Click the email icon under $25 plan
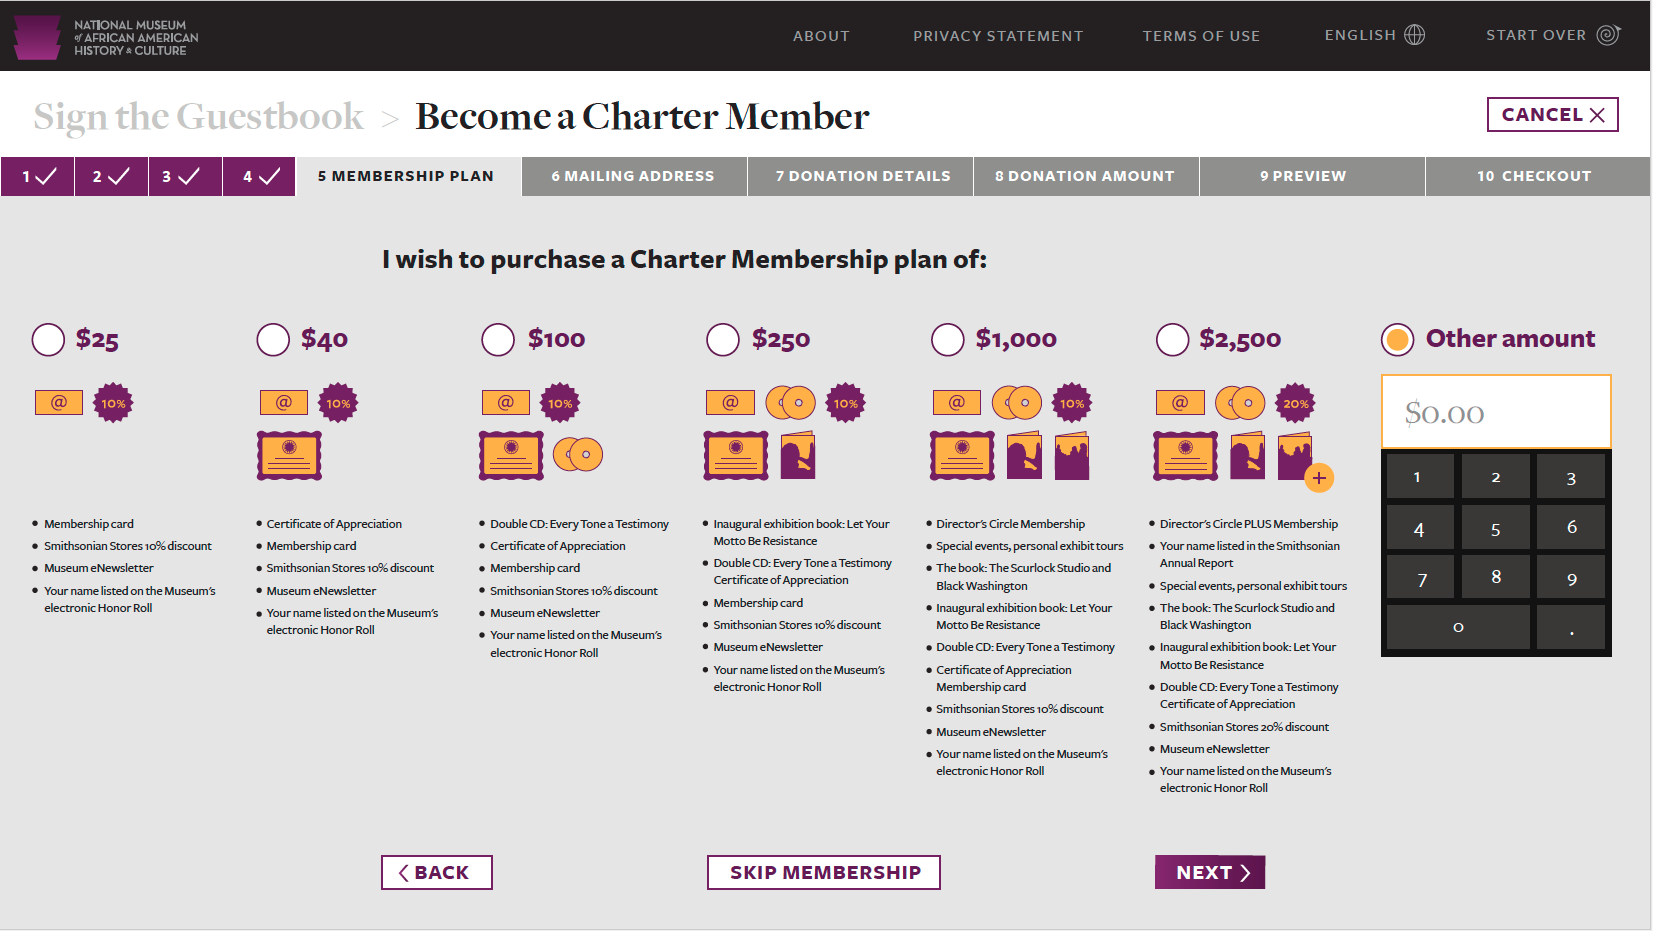 point(59,402)
